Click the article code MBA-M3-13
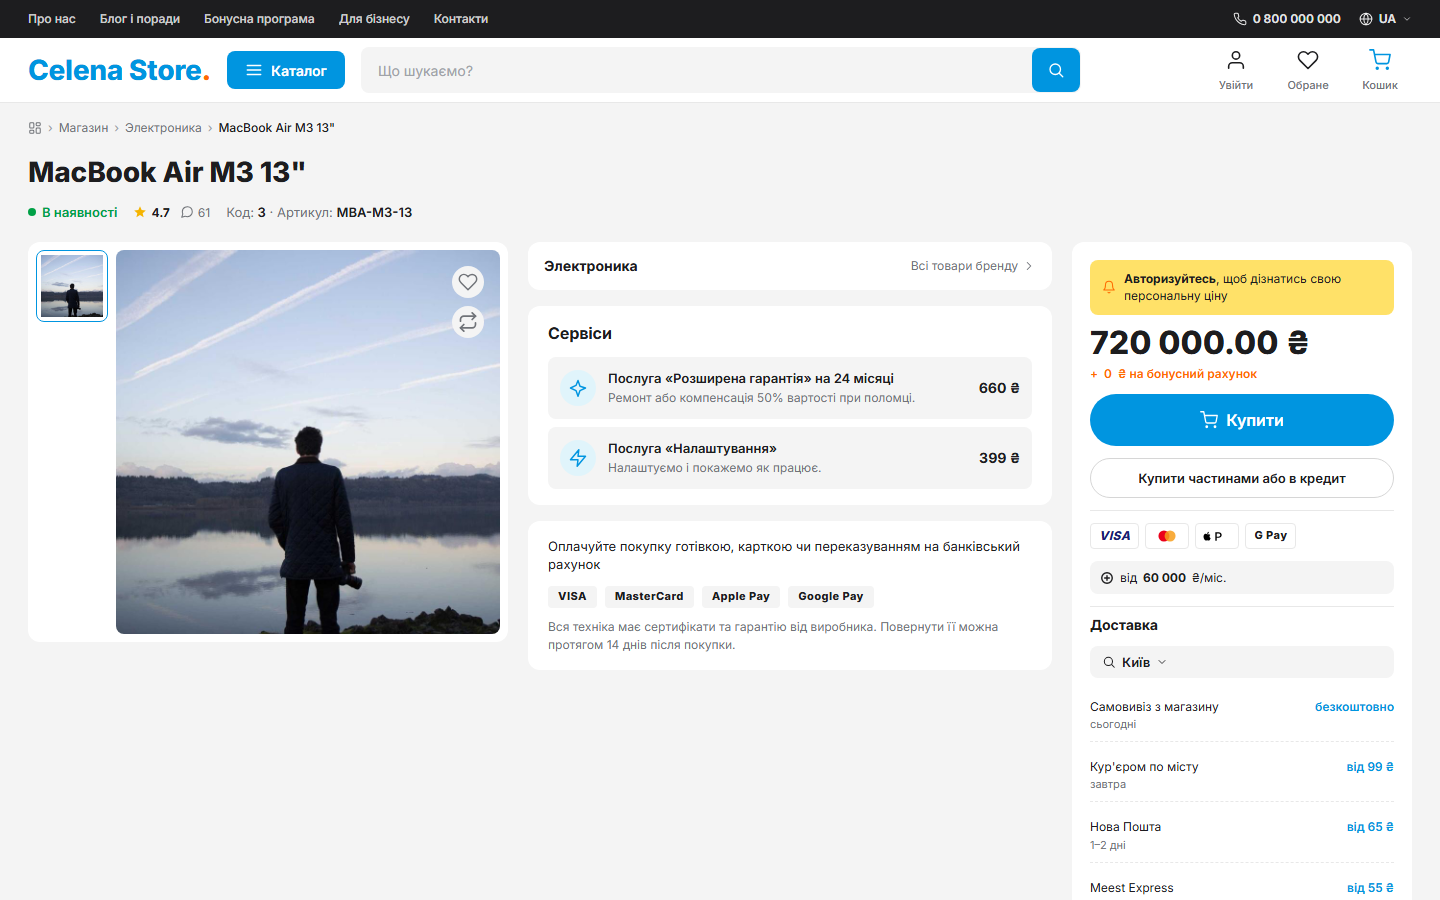Screen dimensions: 1440x900 [374, 212]
